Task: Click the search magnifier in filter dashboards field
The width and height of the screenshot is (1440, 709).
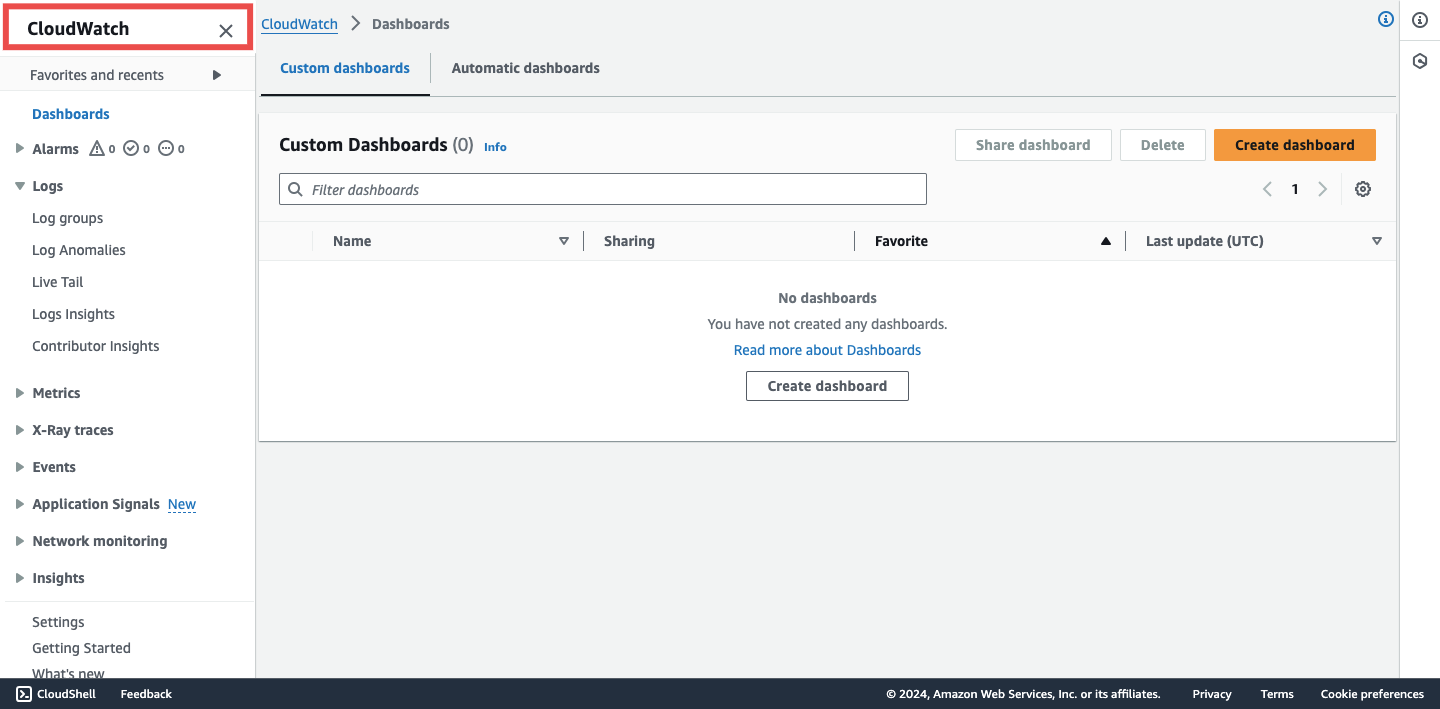Action: (295, 189)
